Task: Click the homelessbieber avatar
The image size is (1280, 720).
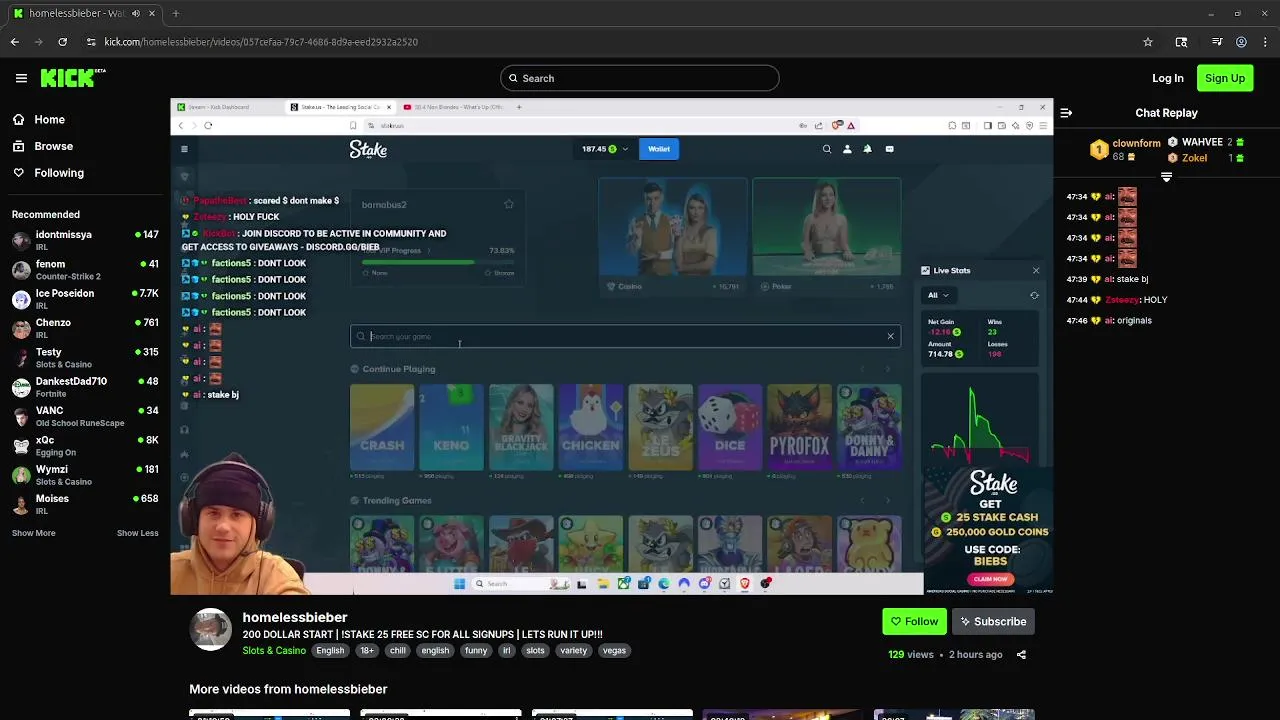Action: pyautogui.click(x=210, y=630)
